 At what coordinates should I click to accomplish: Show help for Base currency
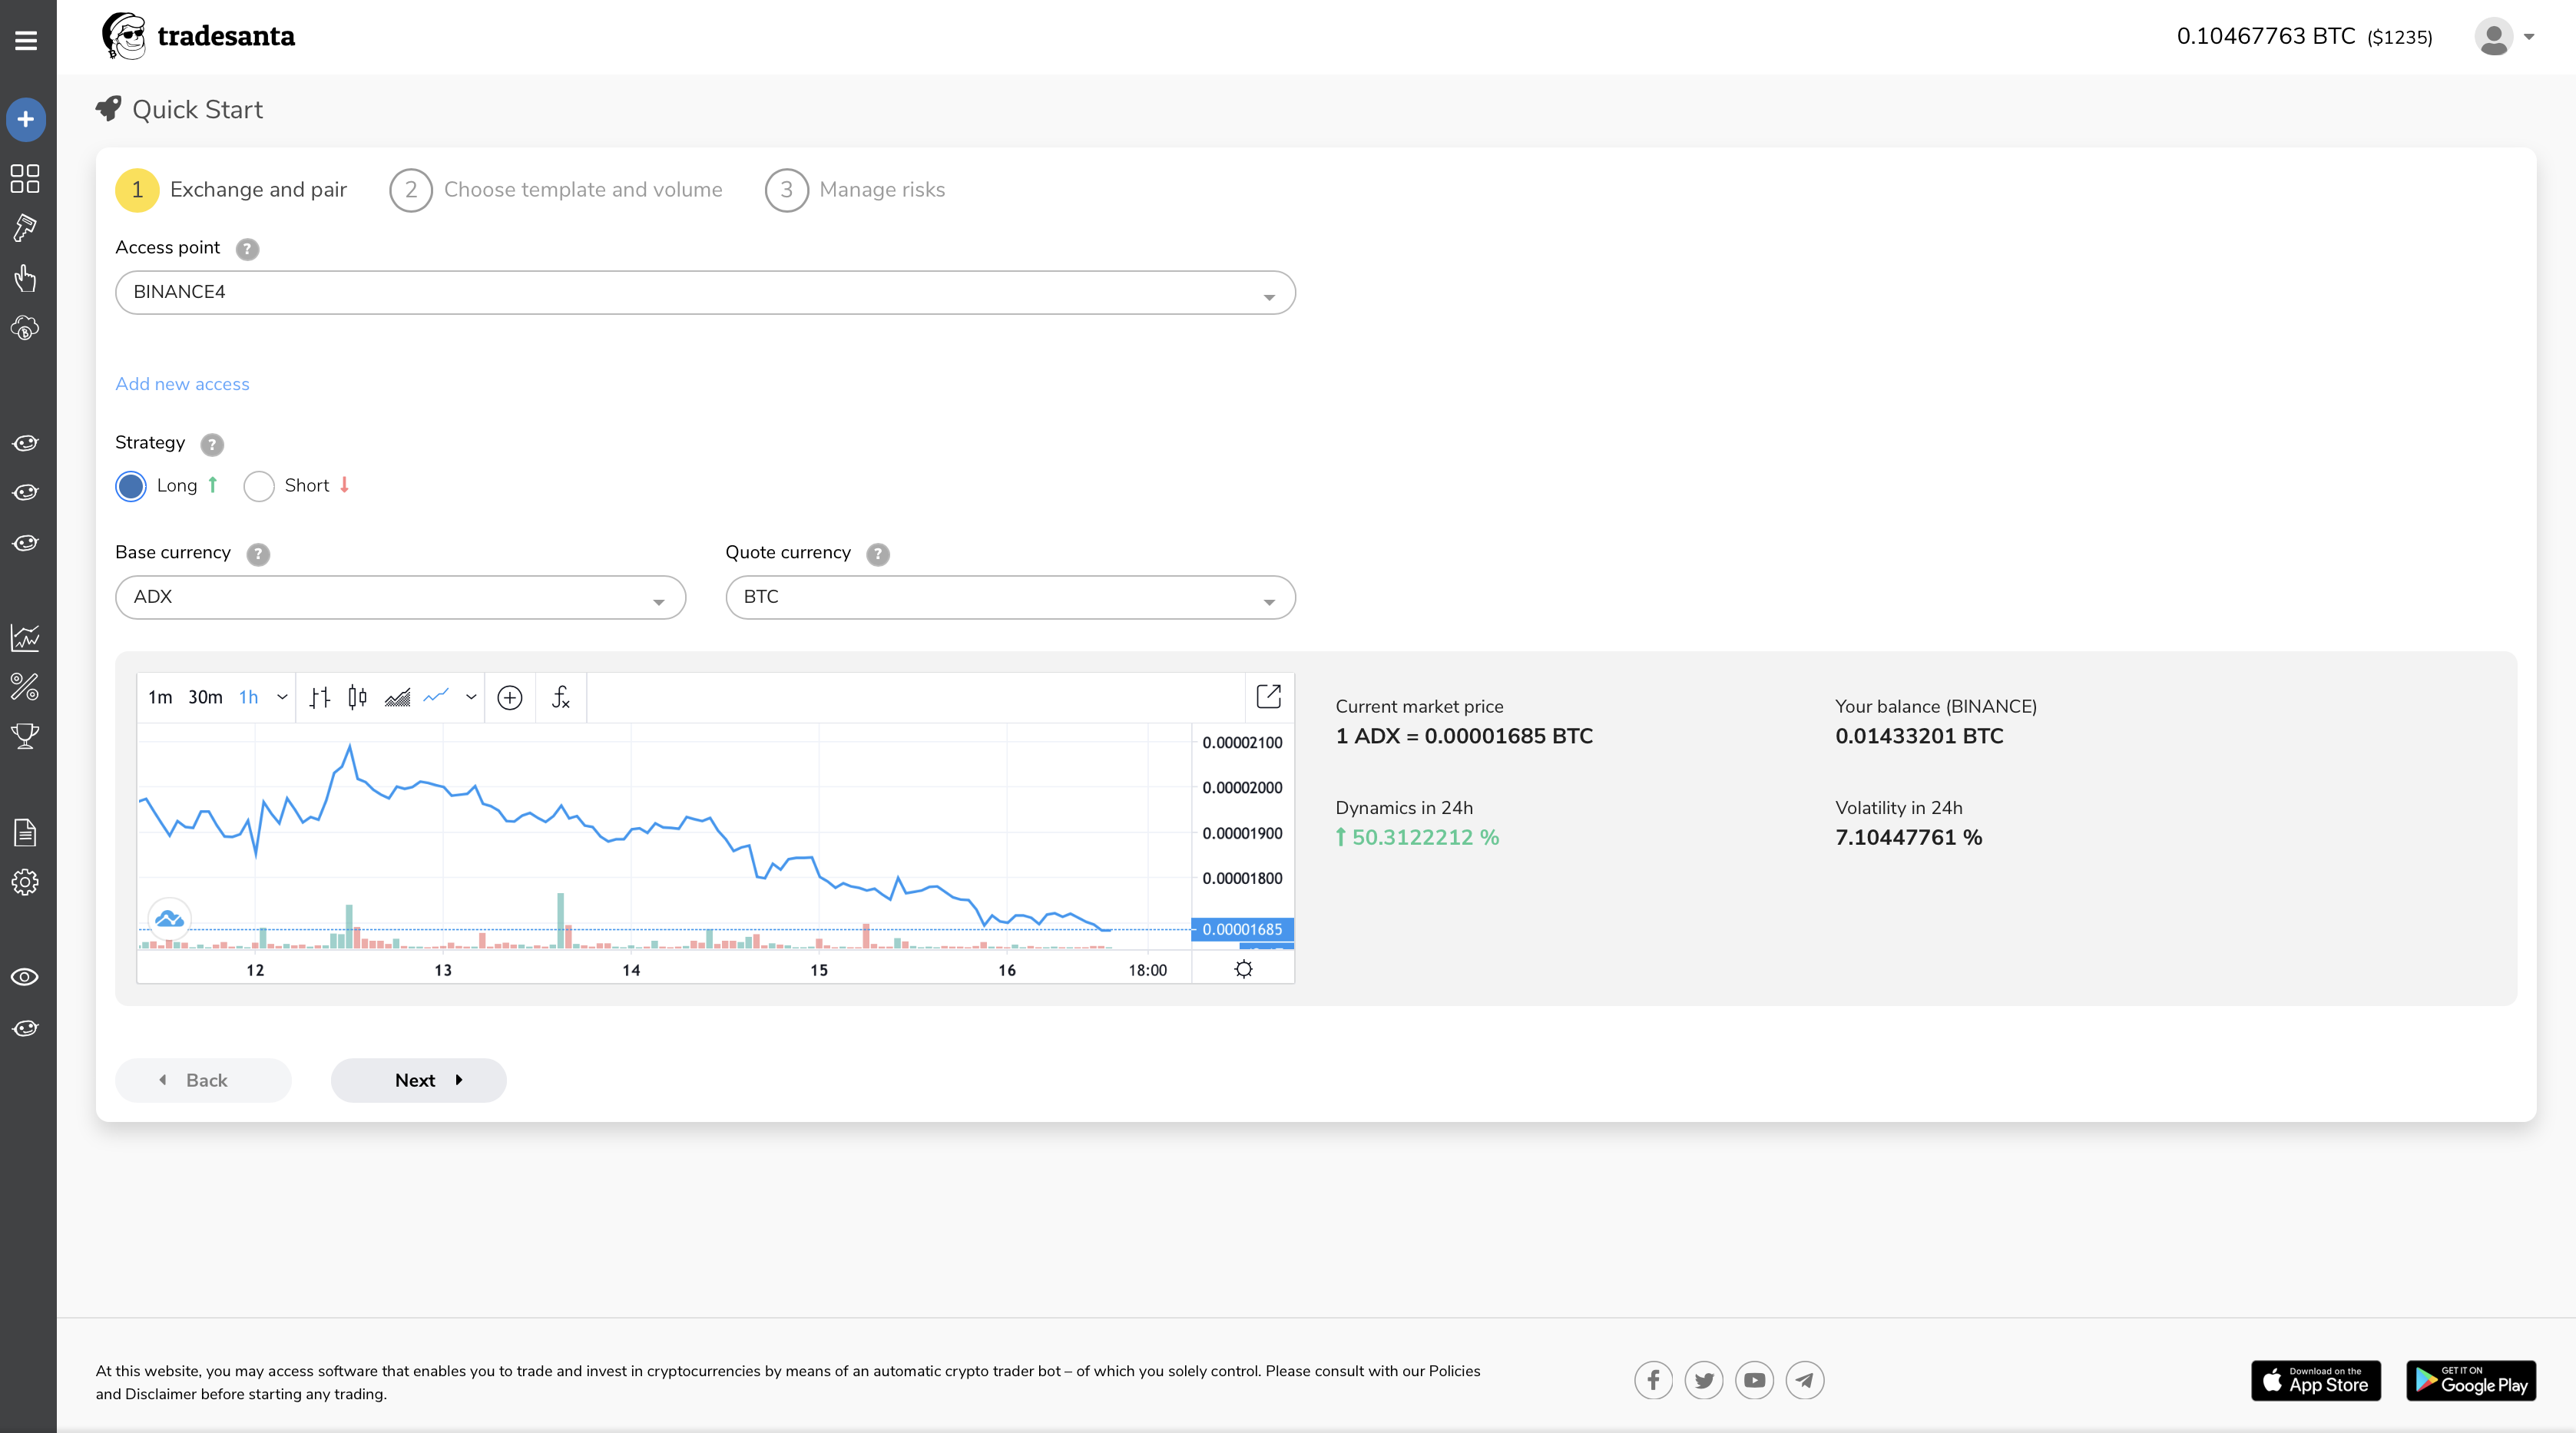pyautogui.click(x=258, y=554)
